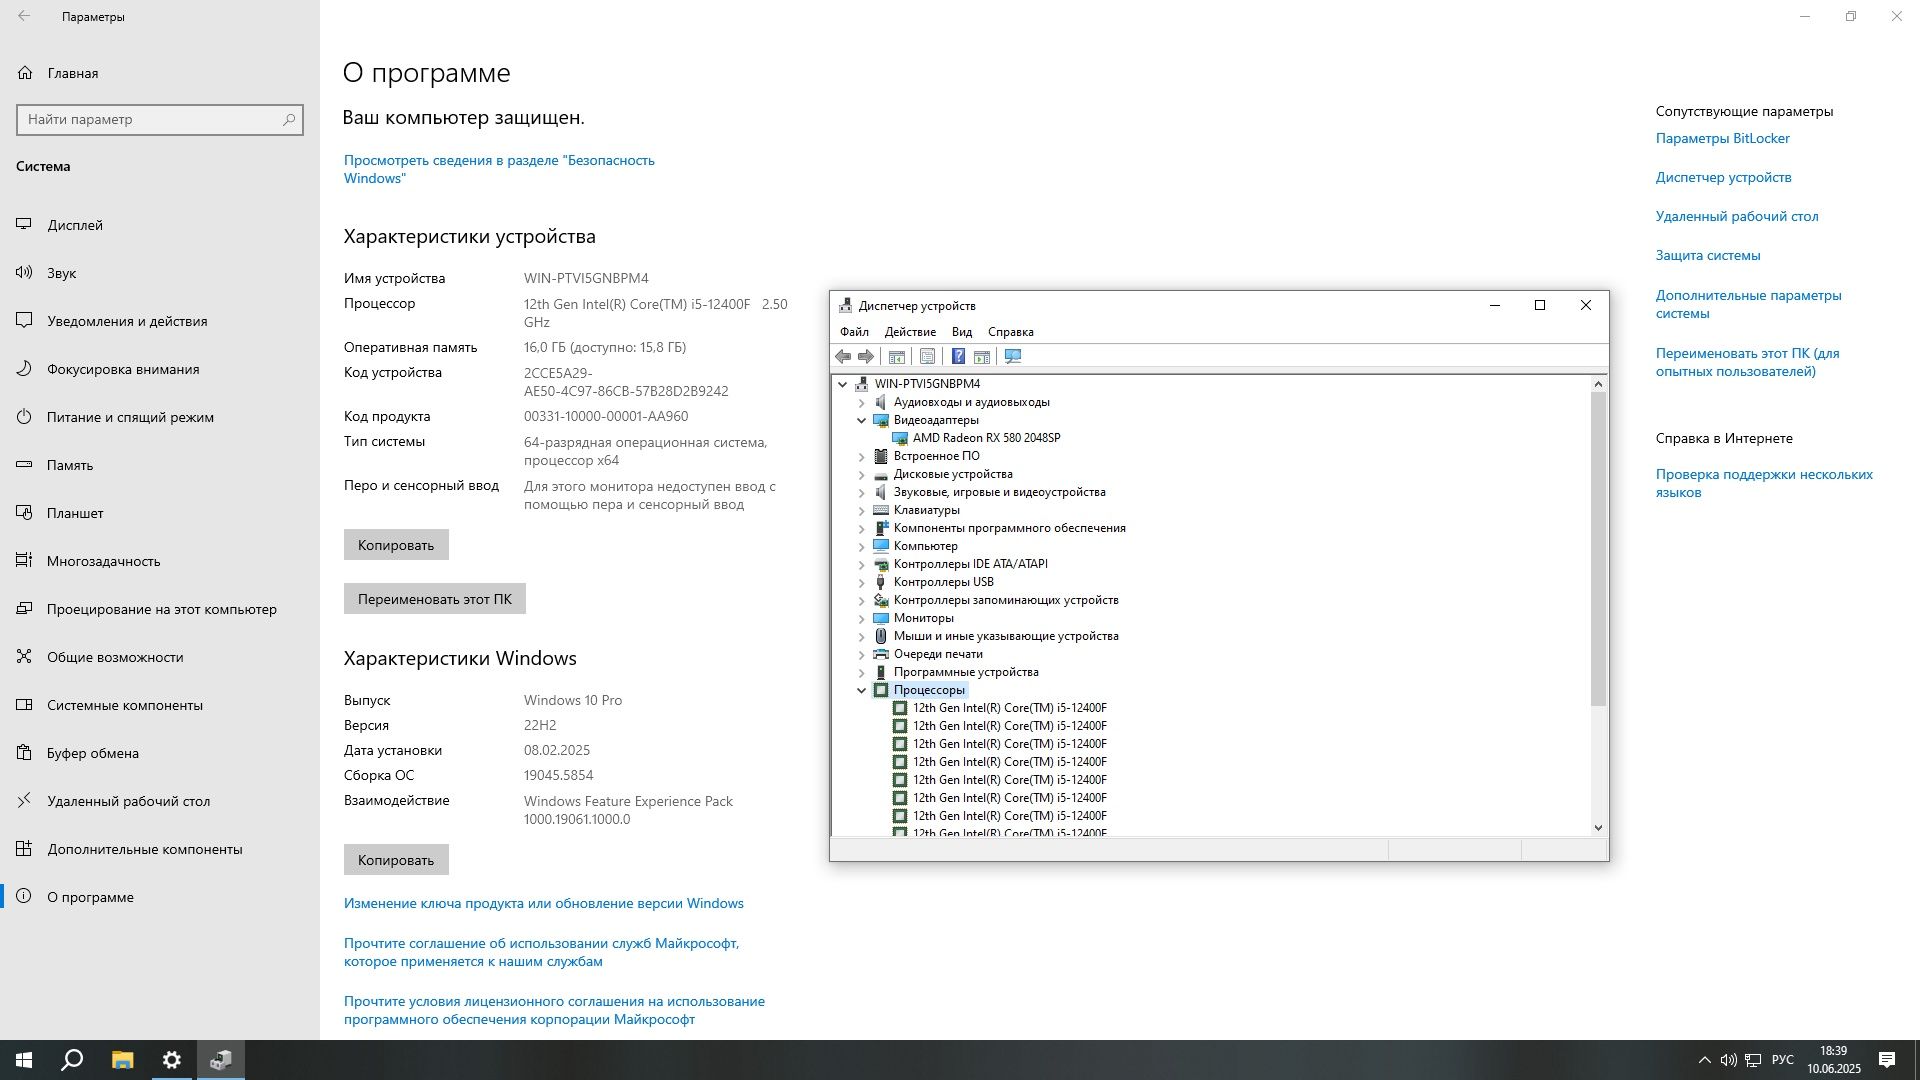
Task: Collapse root computer node in Device Manager
Action: click(842, 384)
